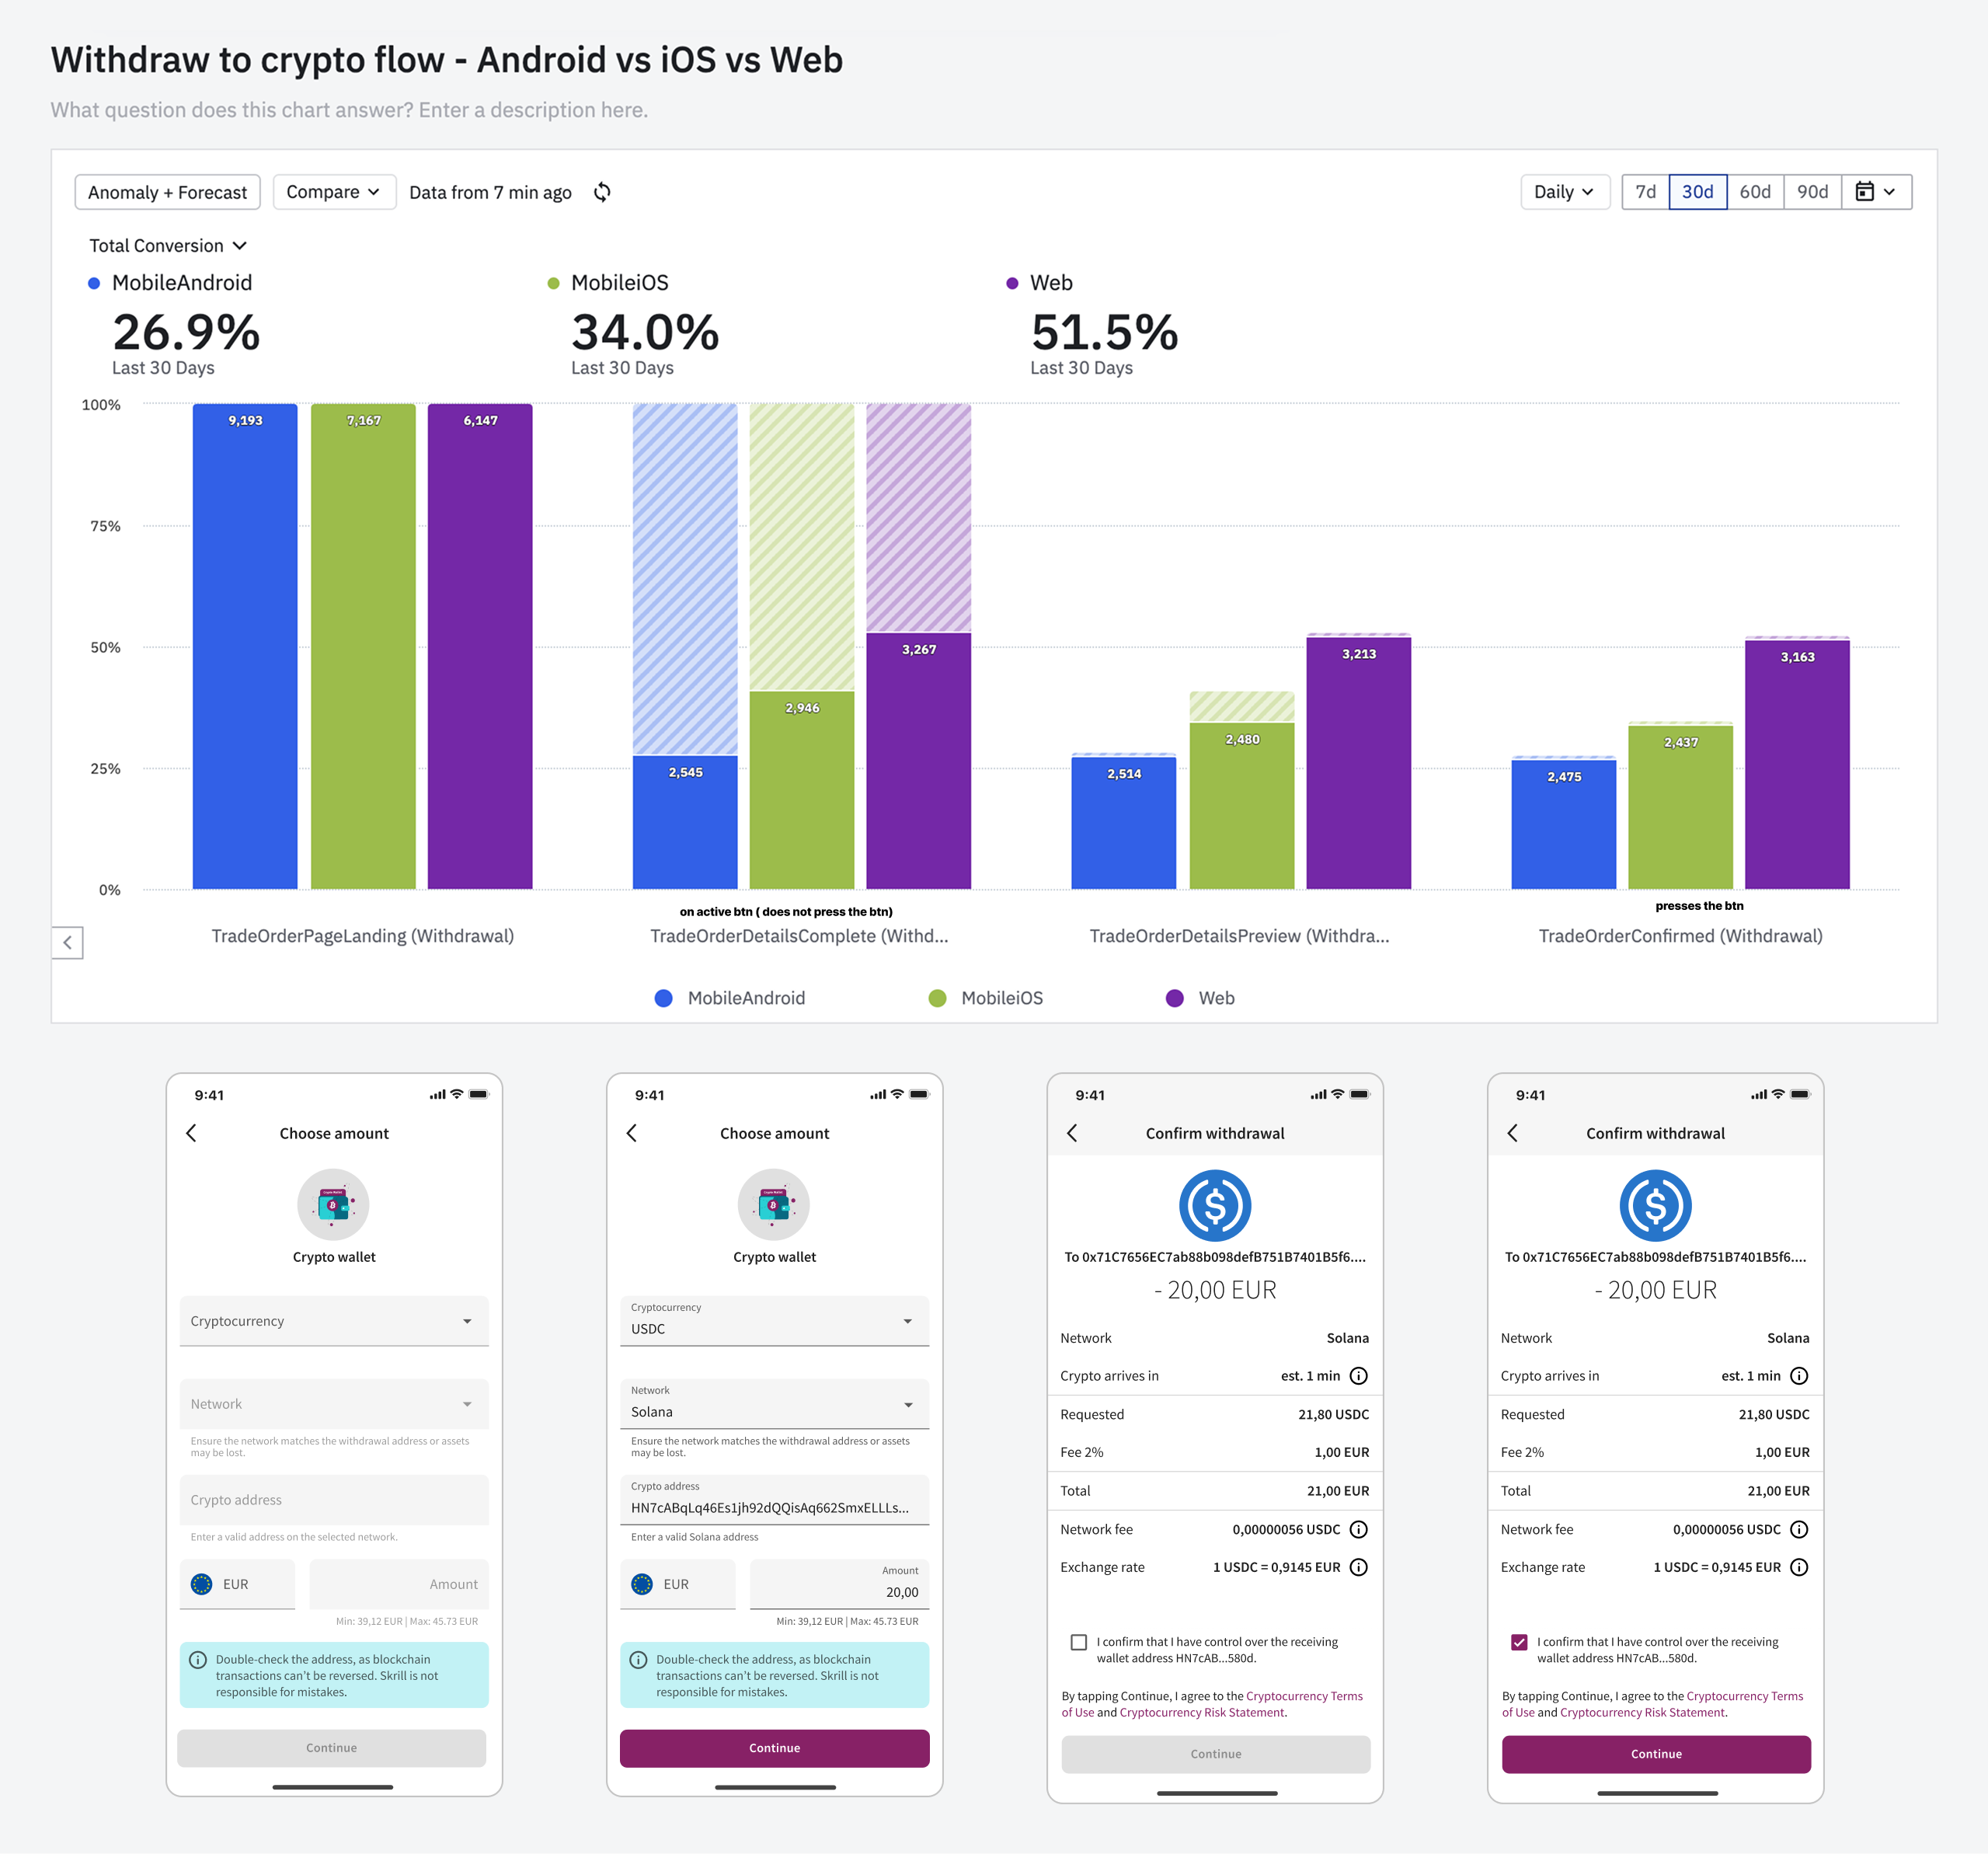Click info icon beside Network fee, fourth phone
This screenshot has height=1854, width=1988.
pos(1799,1529)
